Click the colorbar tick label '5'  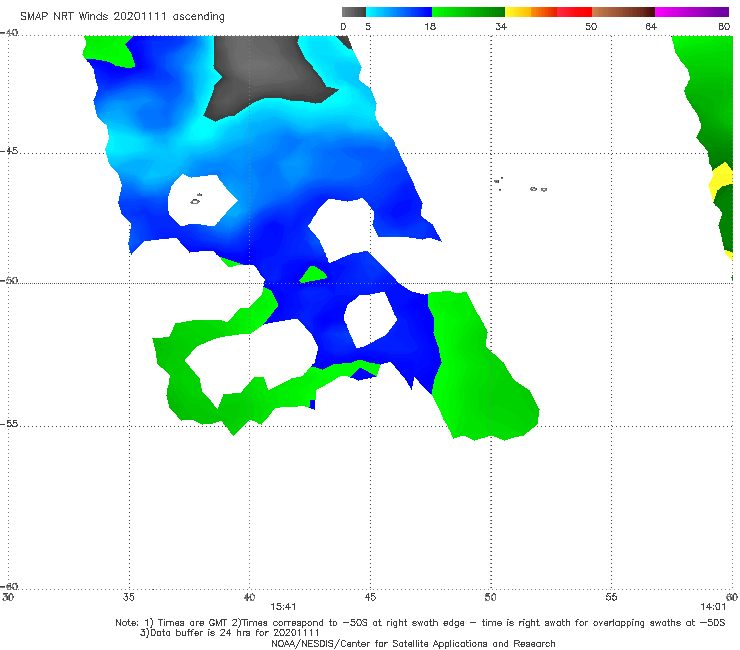[x=368, y=26]
